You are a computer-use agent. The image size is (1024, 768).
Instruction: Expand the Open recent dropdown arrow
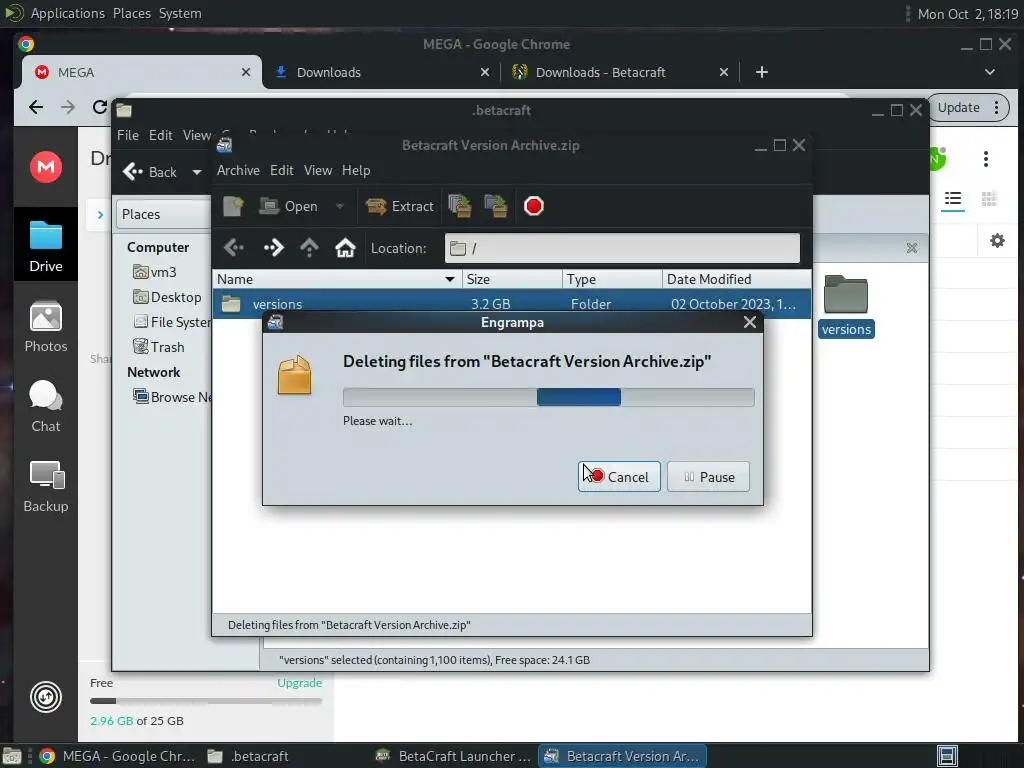tap(340, 206)
